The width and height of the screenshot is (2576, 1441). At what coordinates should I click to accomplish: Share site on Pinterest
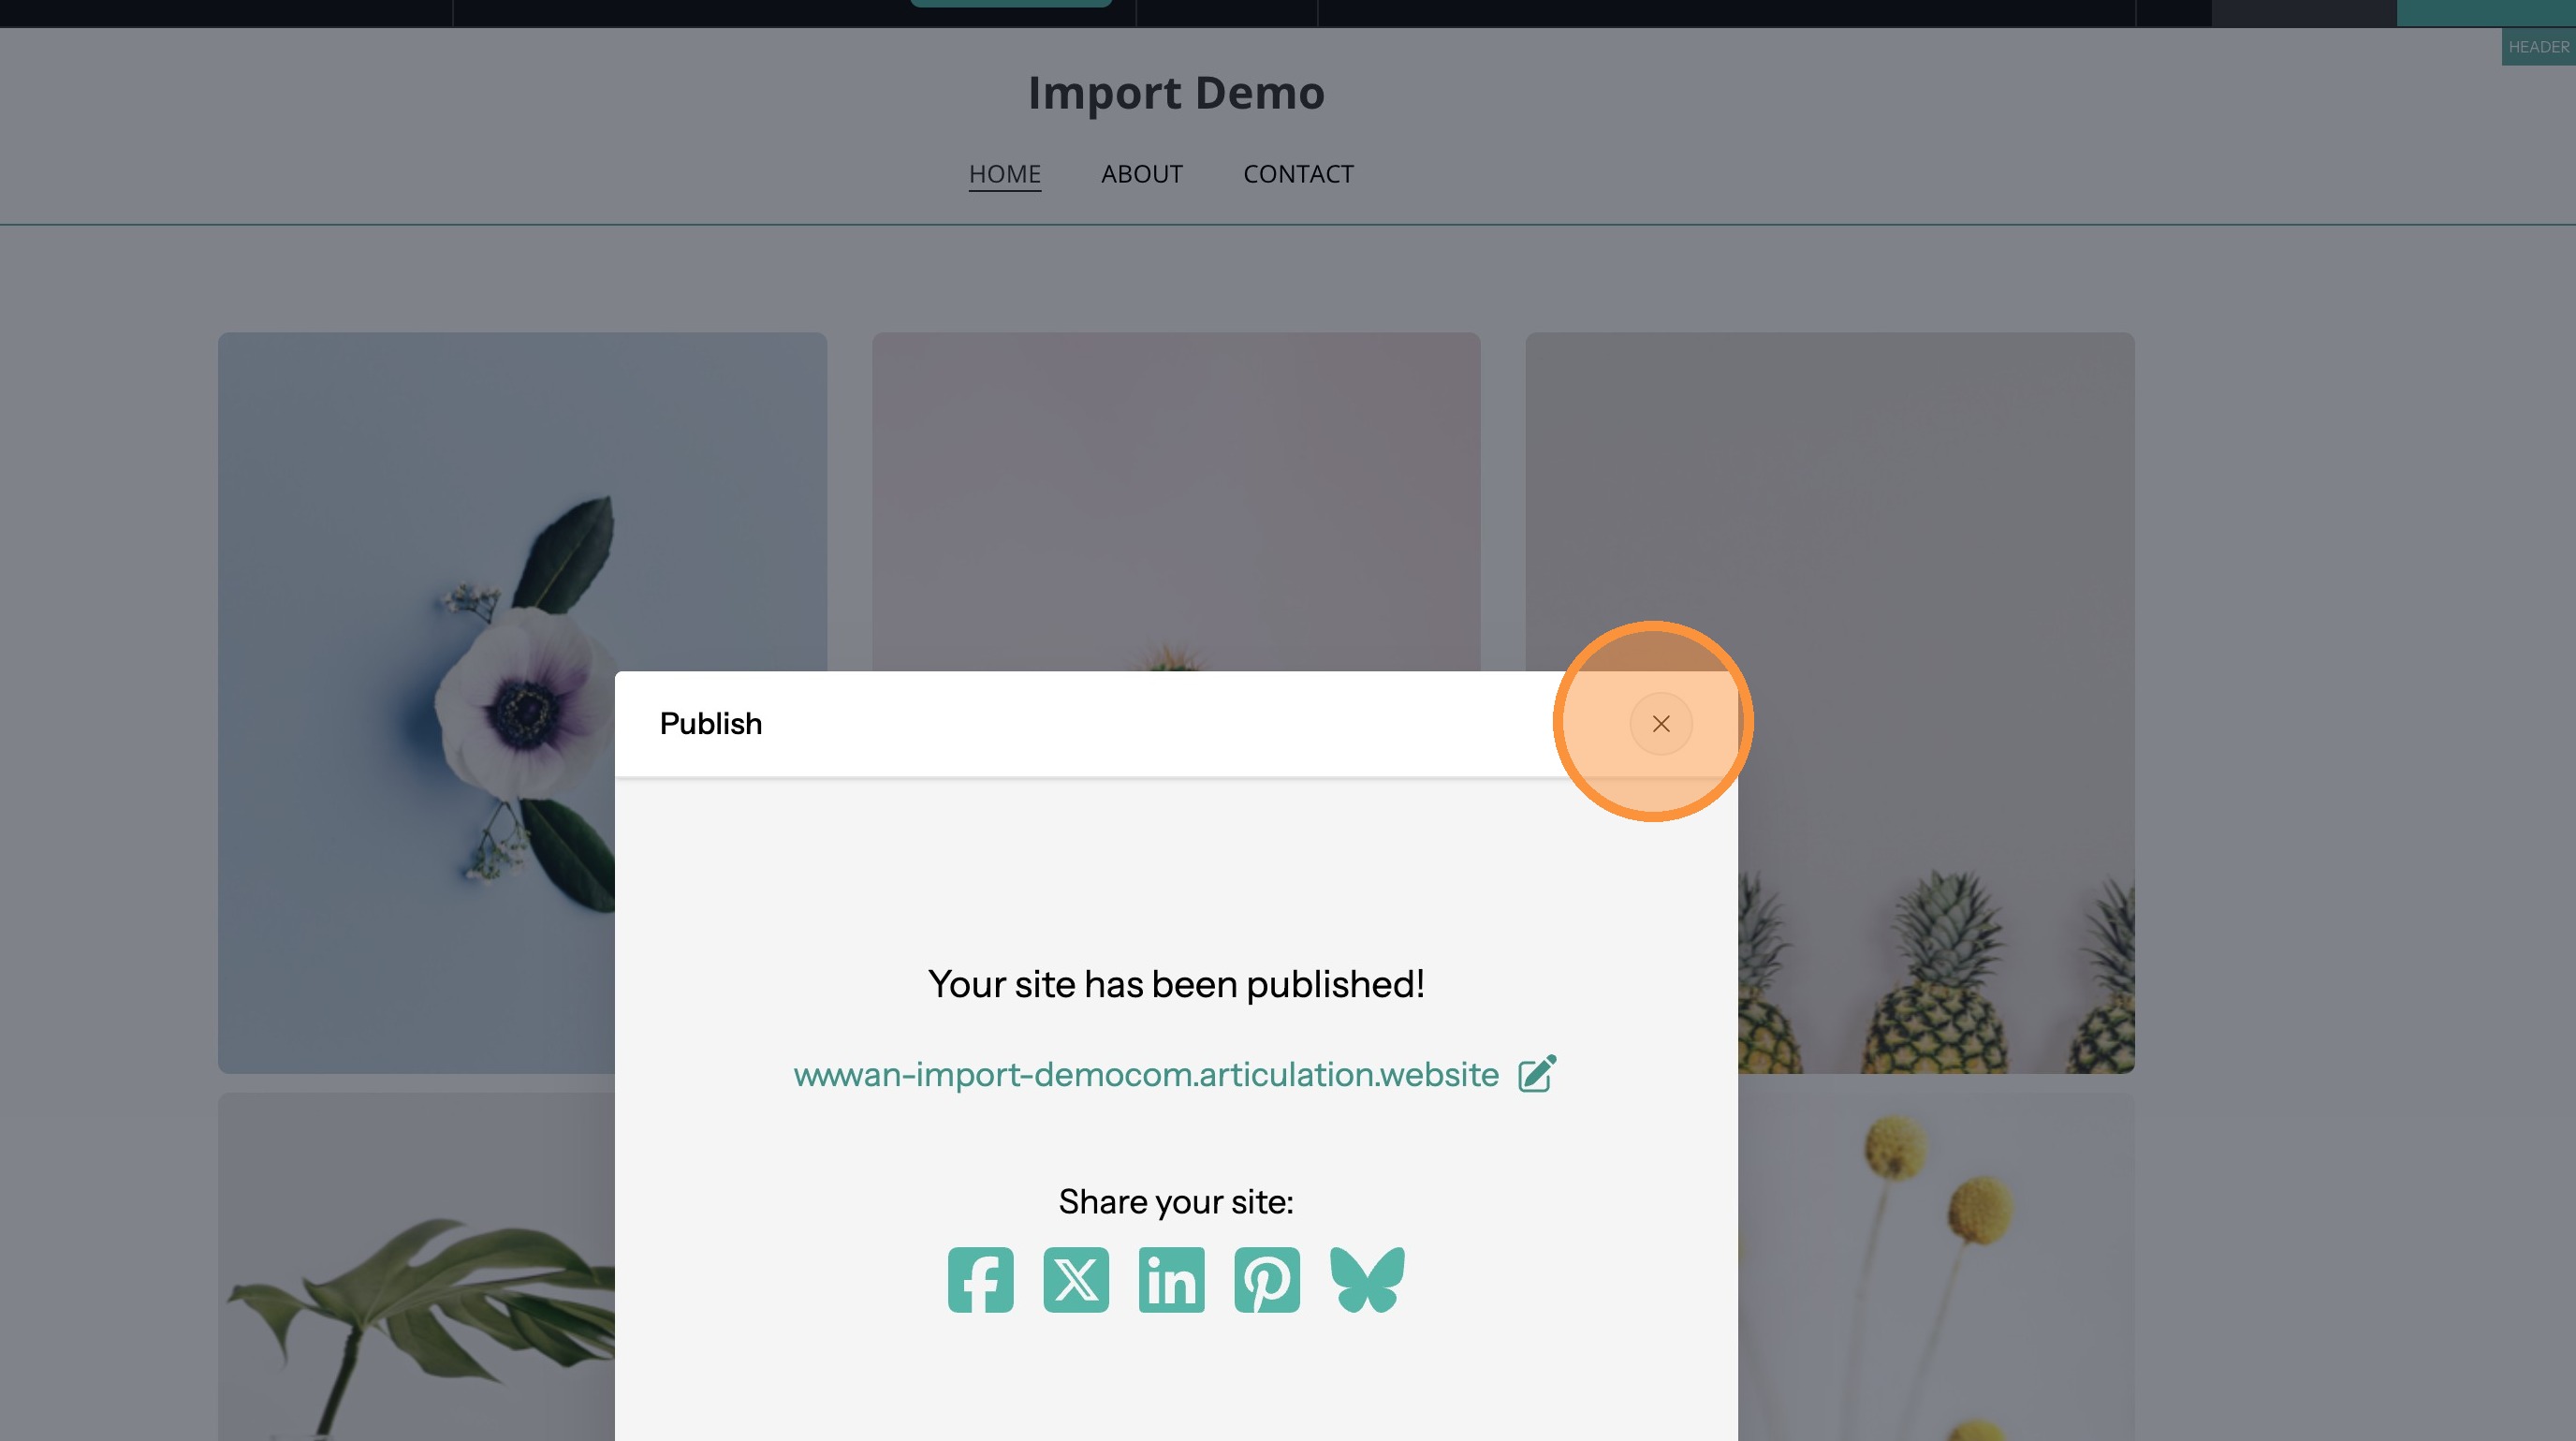(1266, 1279)
